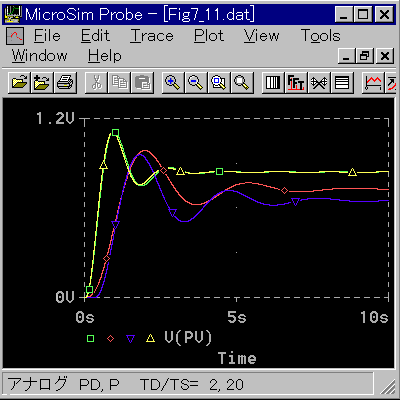
Task: Click the Log Y axis icon
Action: (x=342, y=82)
